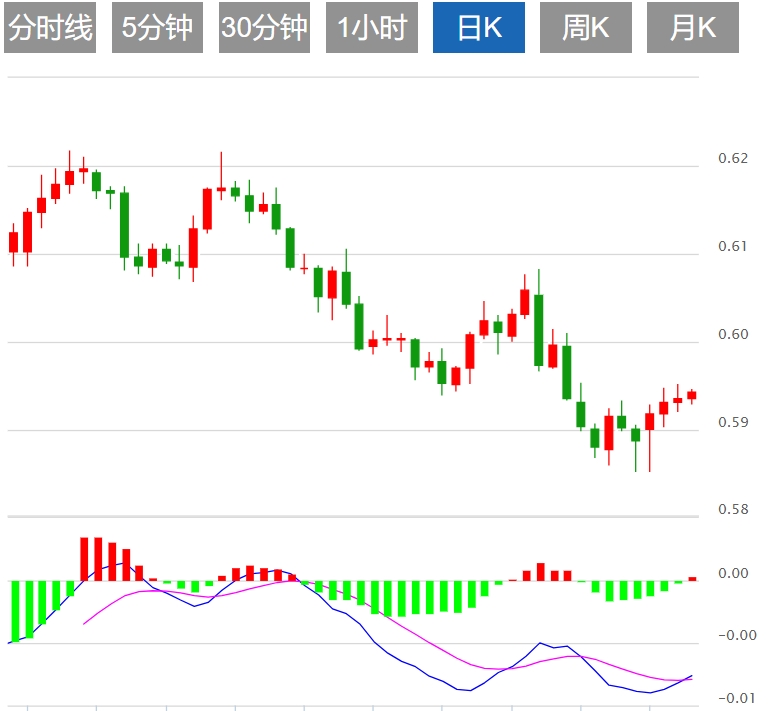Open the 30分钟 interval tab

(x=264, y=28)
